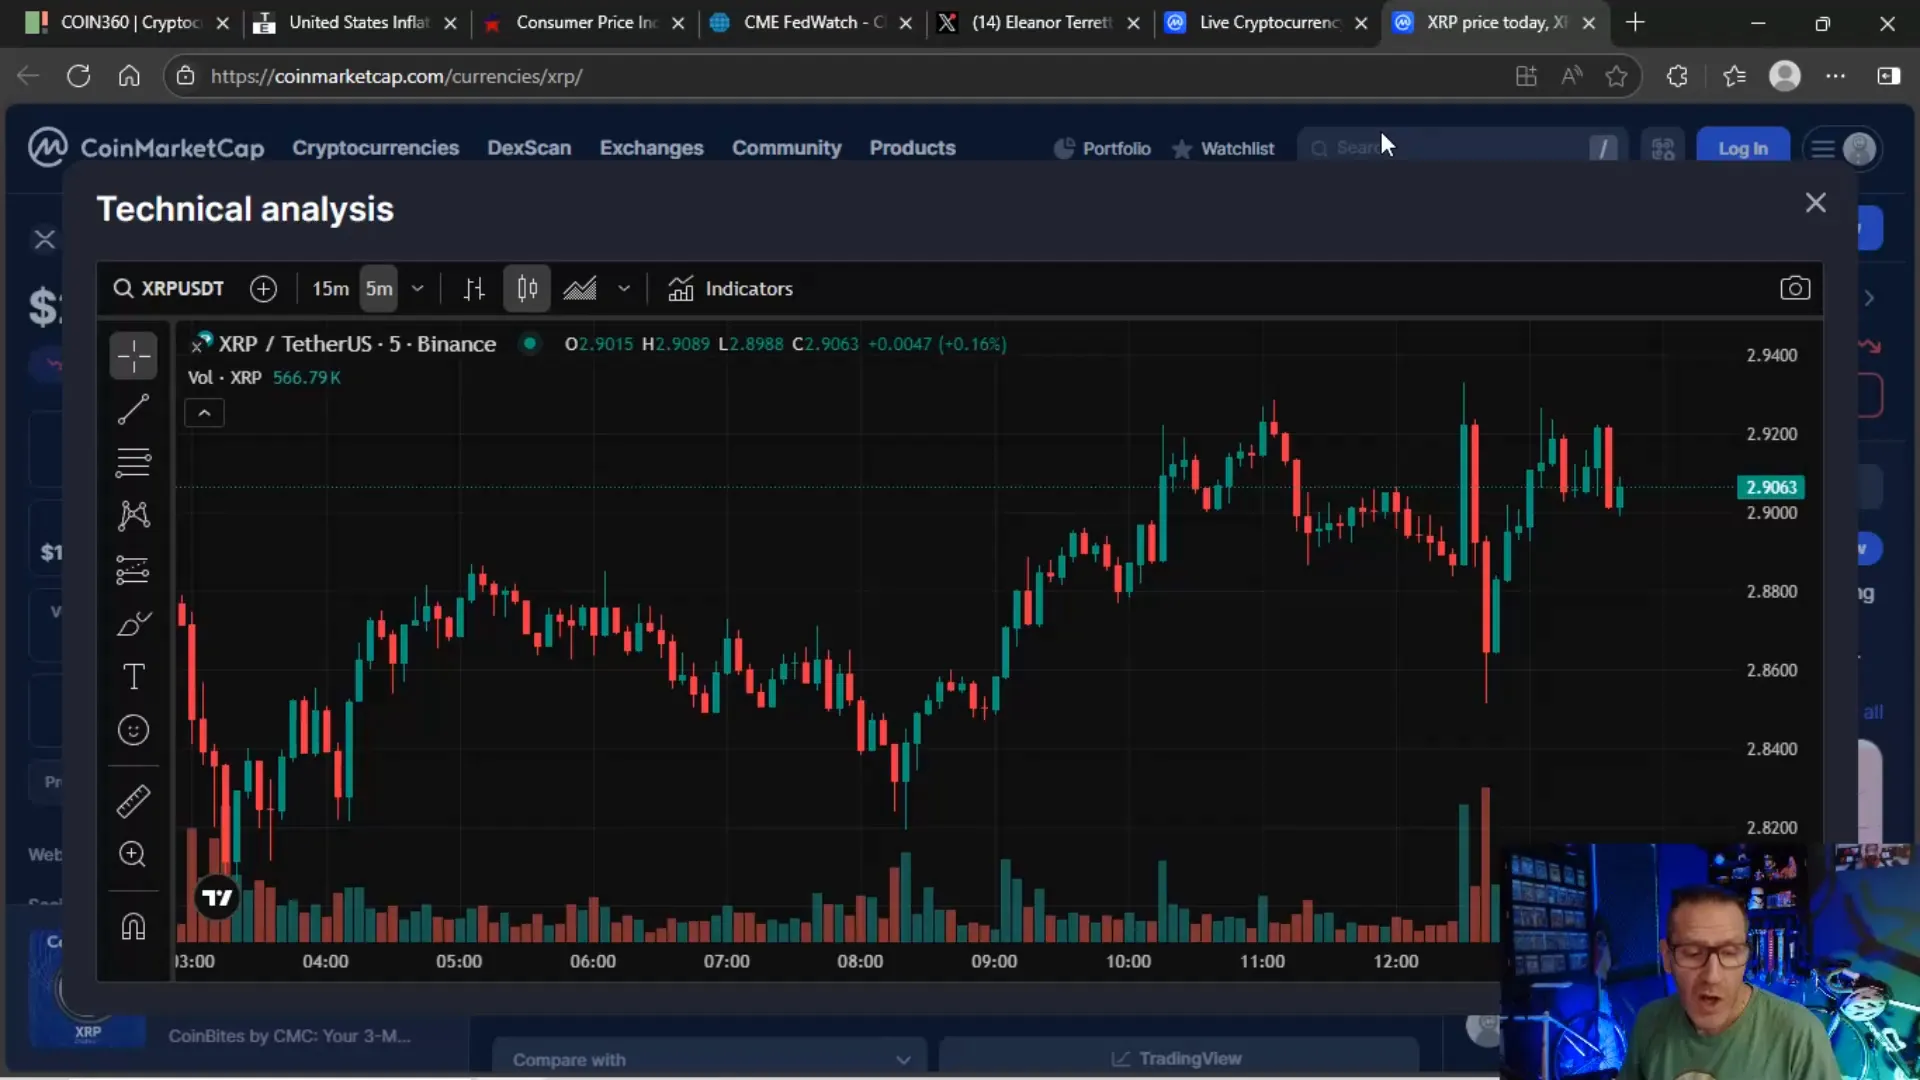1920x1080 pixels.
Task: Select candlestick chart style
Action: [527, 289]
